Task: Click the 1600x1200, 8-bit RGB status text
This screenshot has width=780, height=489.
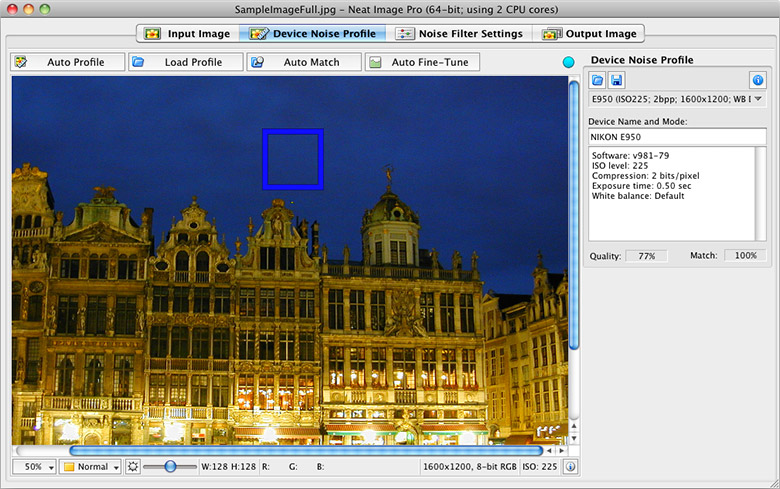Action: tap(470, 467)
